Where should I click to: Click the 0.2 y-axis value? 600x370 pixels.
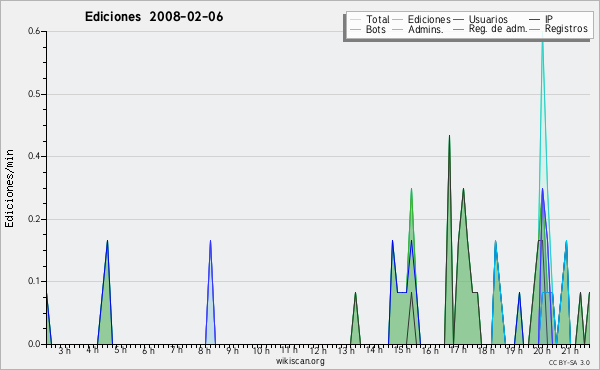(34, 219)
